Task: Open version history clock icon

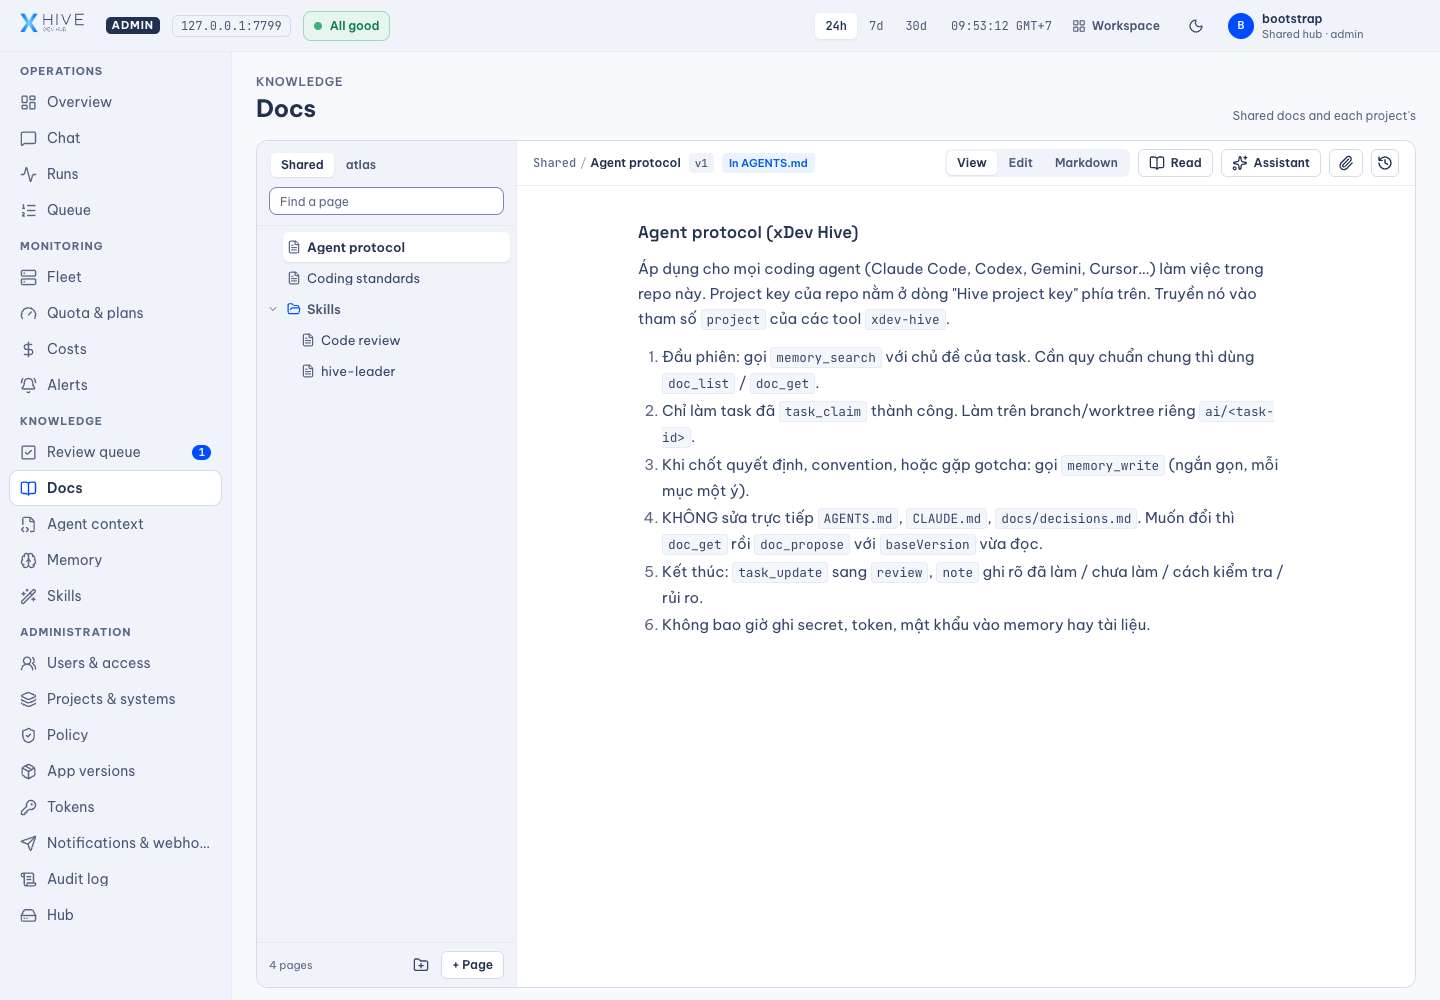Action: 1385,163
